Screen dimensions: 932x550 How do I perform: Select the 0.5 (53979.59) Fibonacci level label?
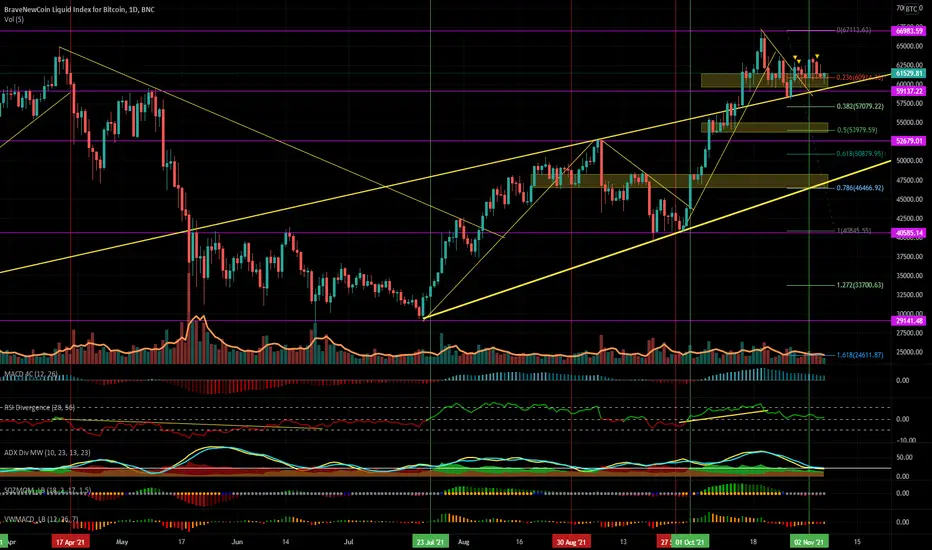pos(857,130)
